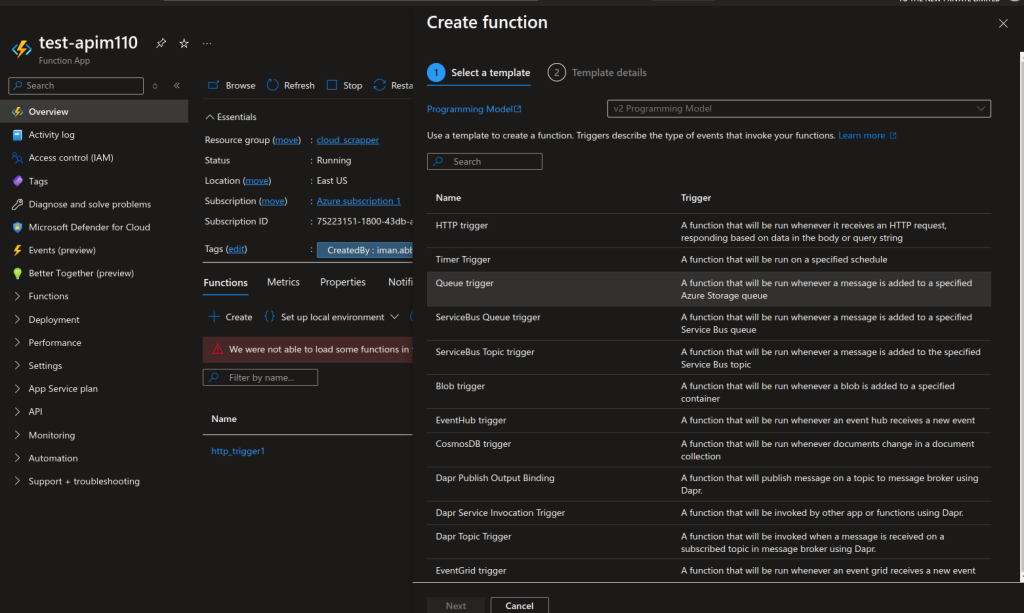The height and width of the screenshot is (613, 1024).
Task: Go to Template details step
Action: click(597, 72)
